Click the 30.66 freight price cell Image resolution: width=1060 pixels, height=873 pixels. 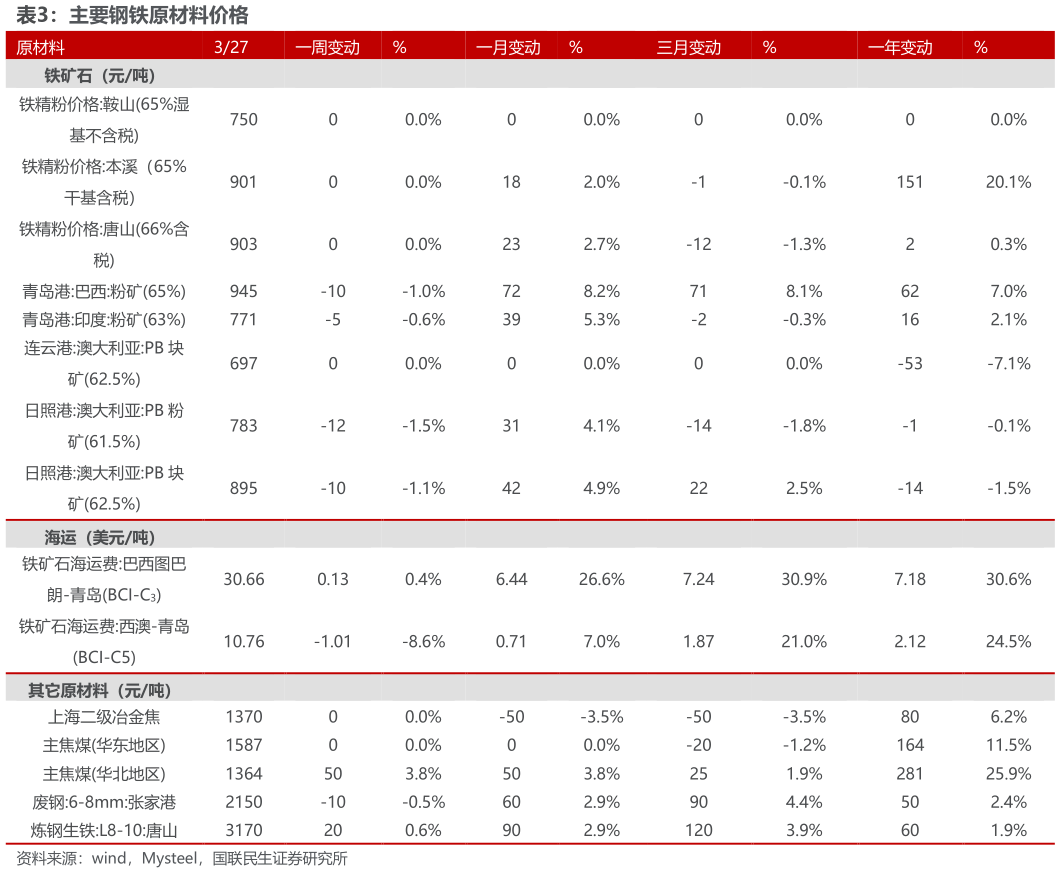tap(244, 579)
